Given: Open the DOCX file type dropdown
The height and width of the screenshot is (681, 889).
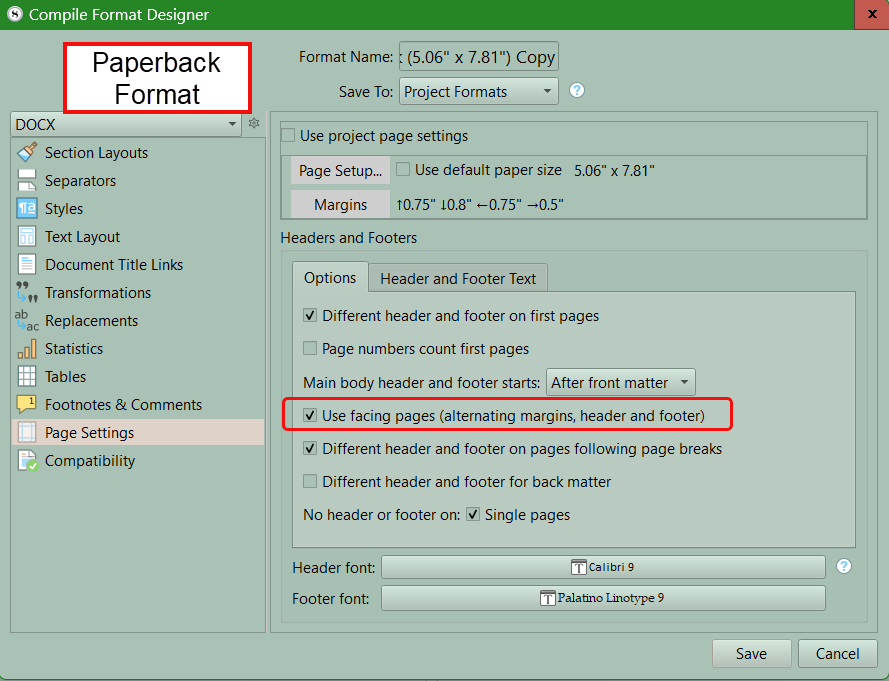Looking at the screenshot, I should click(x=125, y=125).
